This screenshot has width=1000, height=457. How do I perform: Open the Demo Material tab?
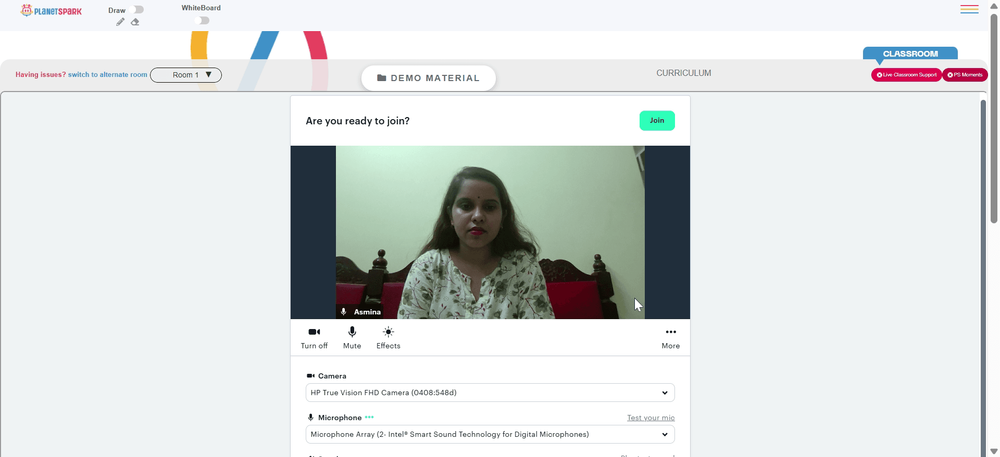[429, 78]
